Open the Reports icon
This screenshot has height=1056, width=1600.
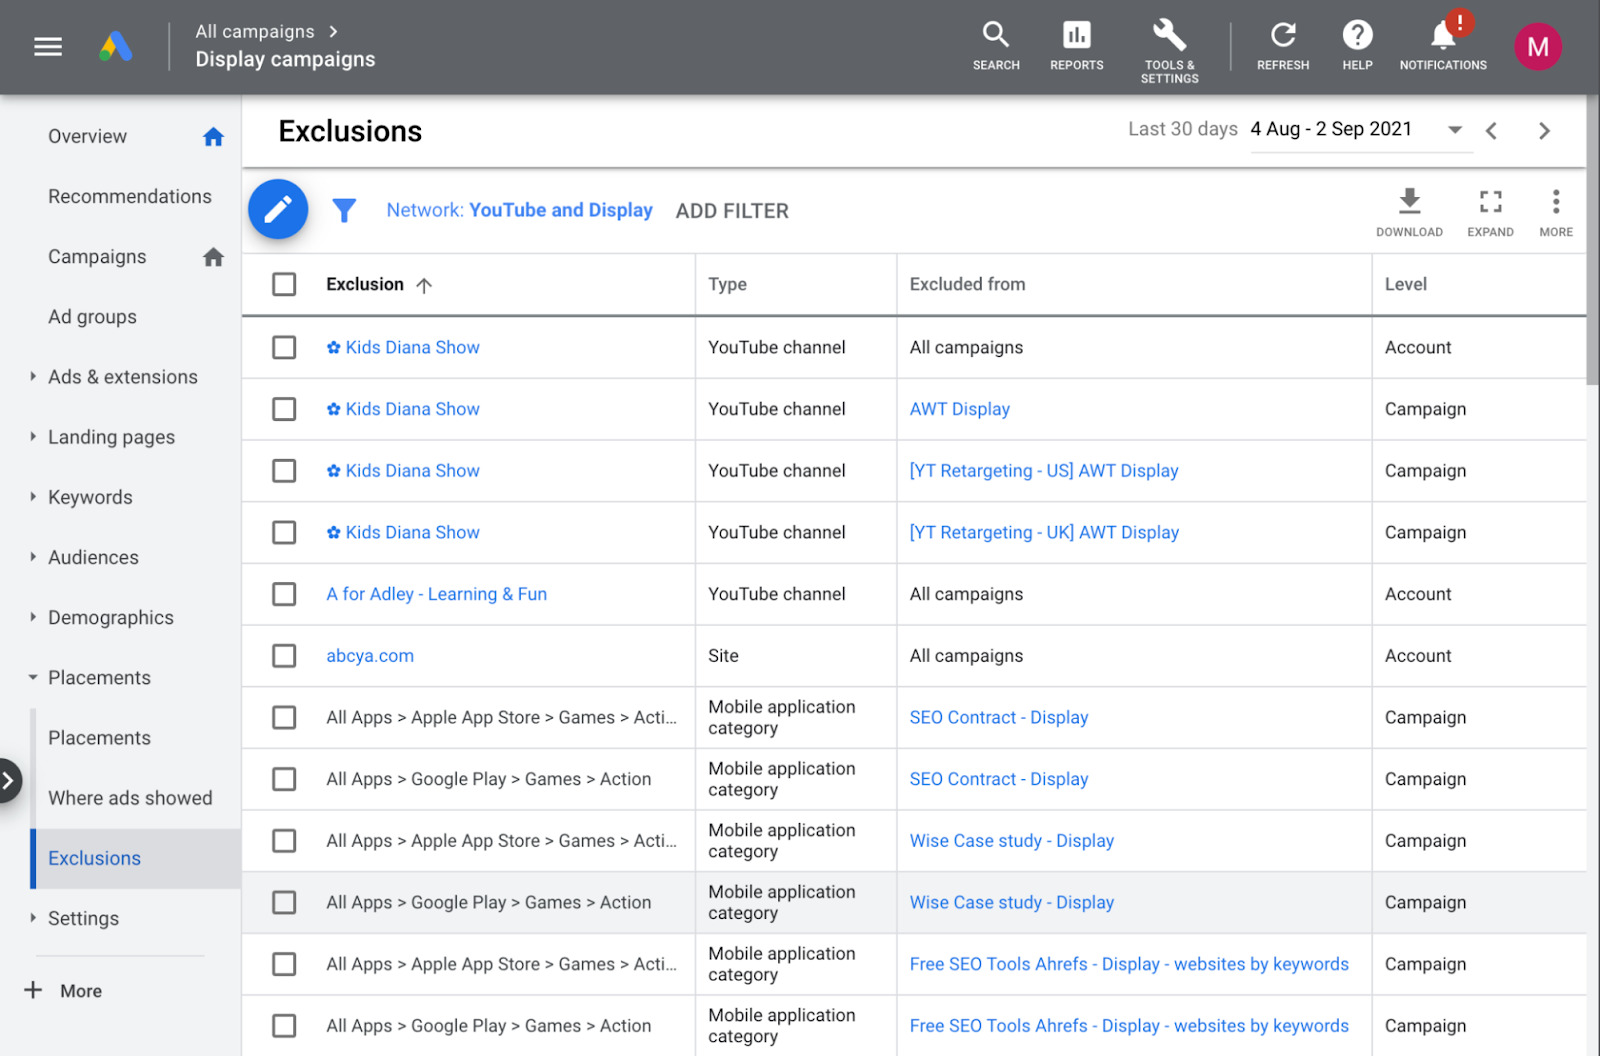tap(1076, 36)
